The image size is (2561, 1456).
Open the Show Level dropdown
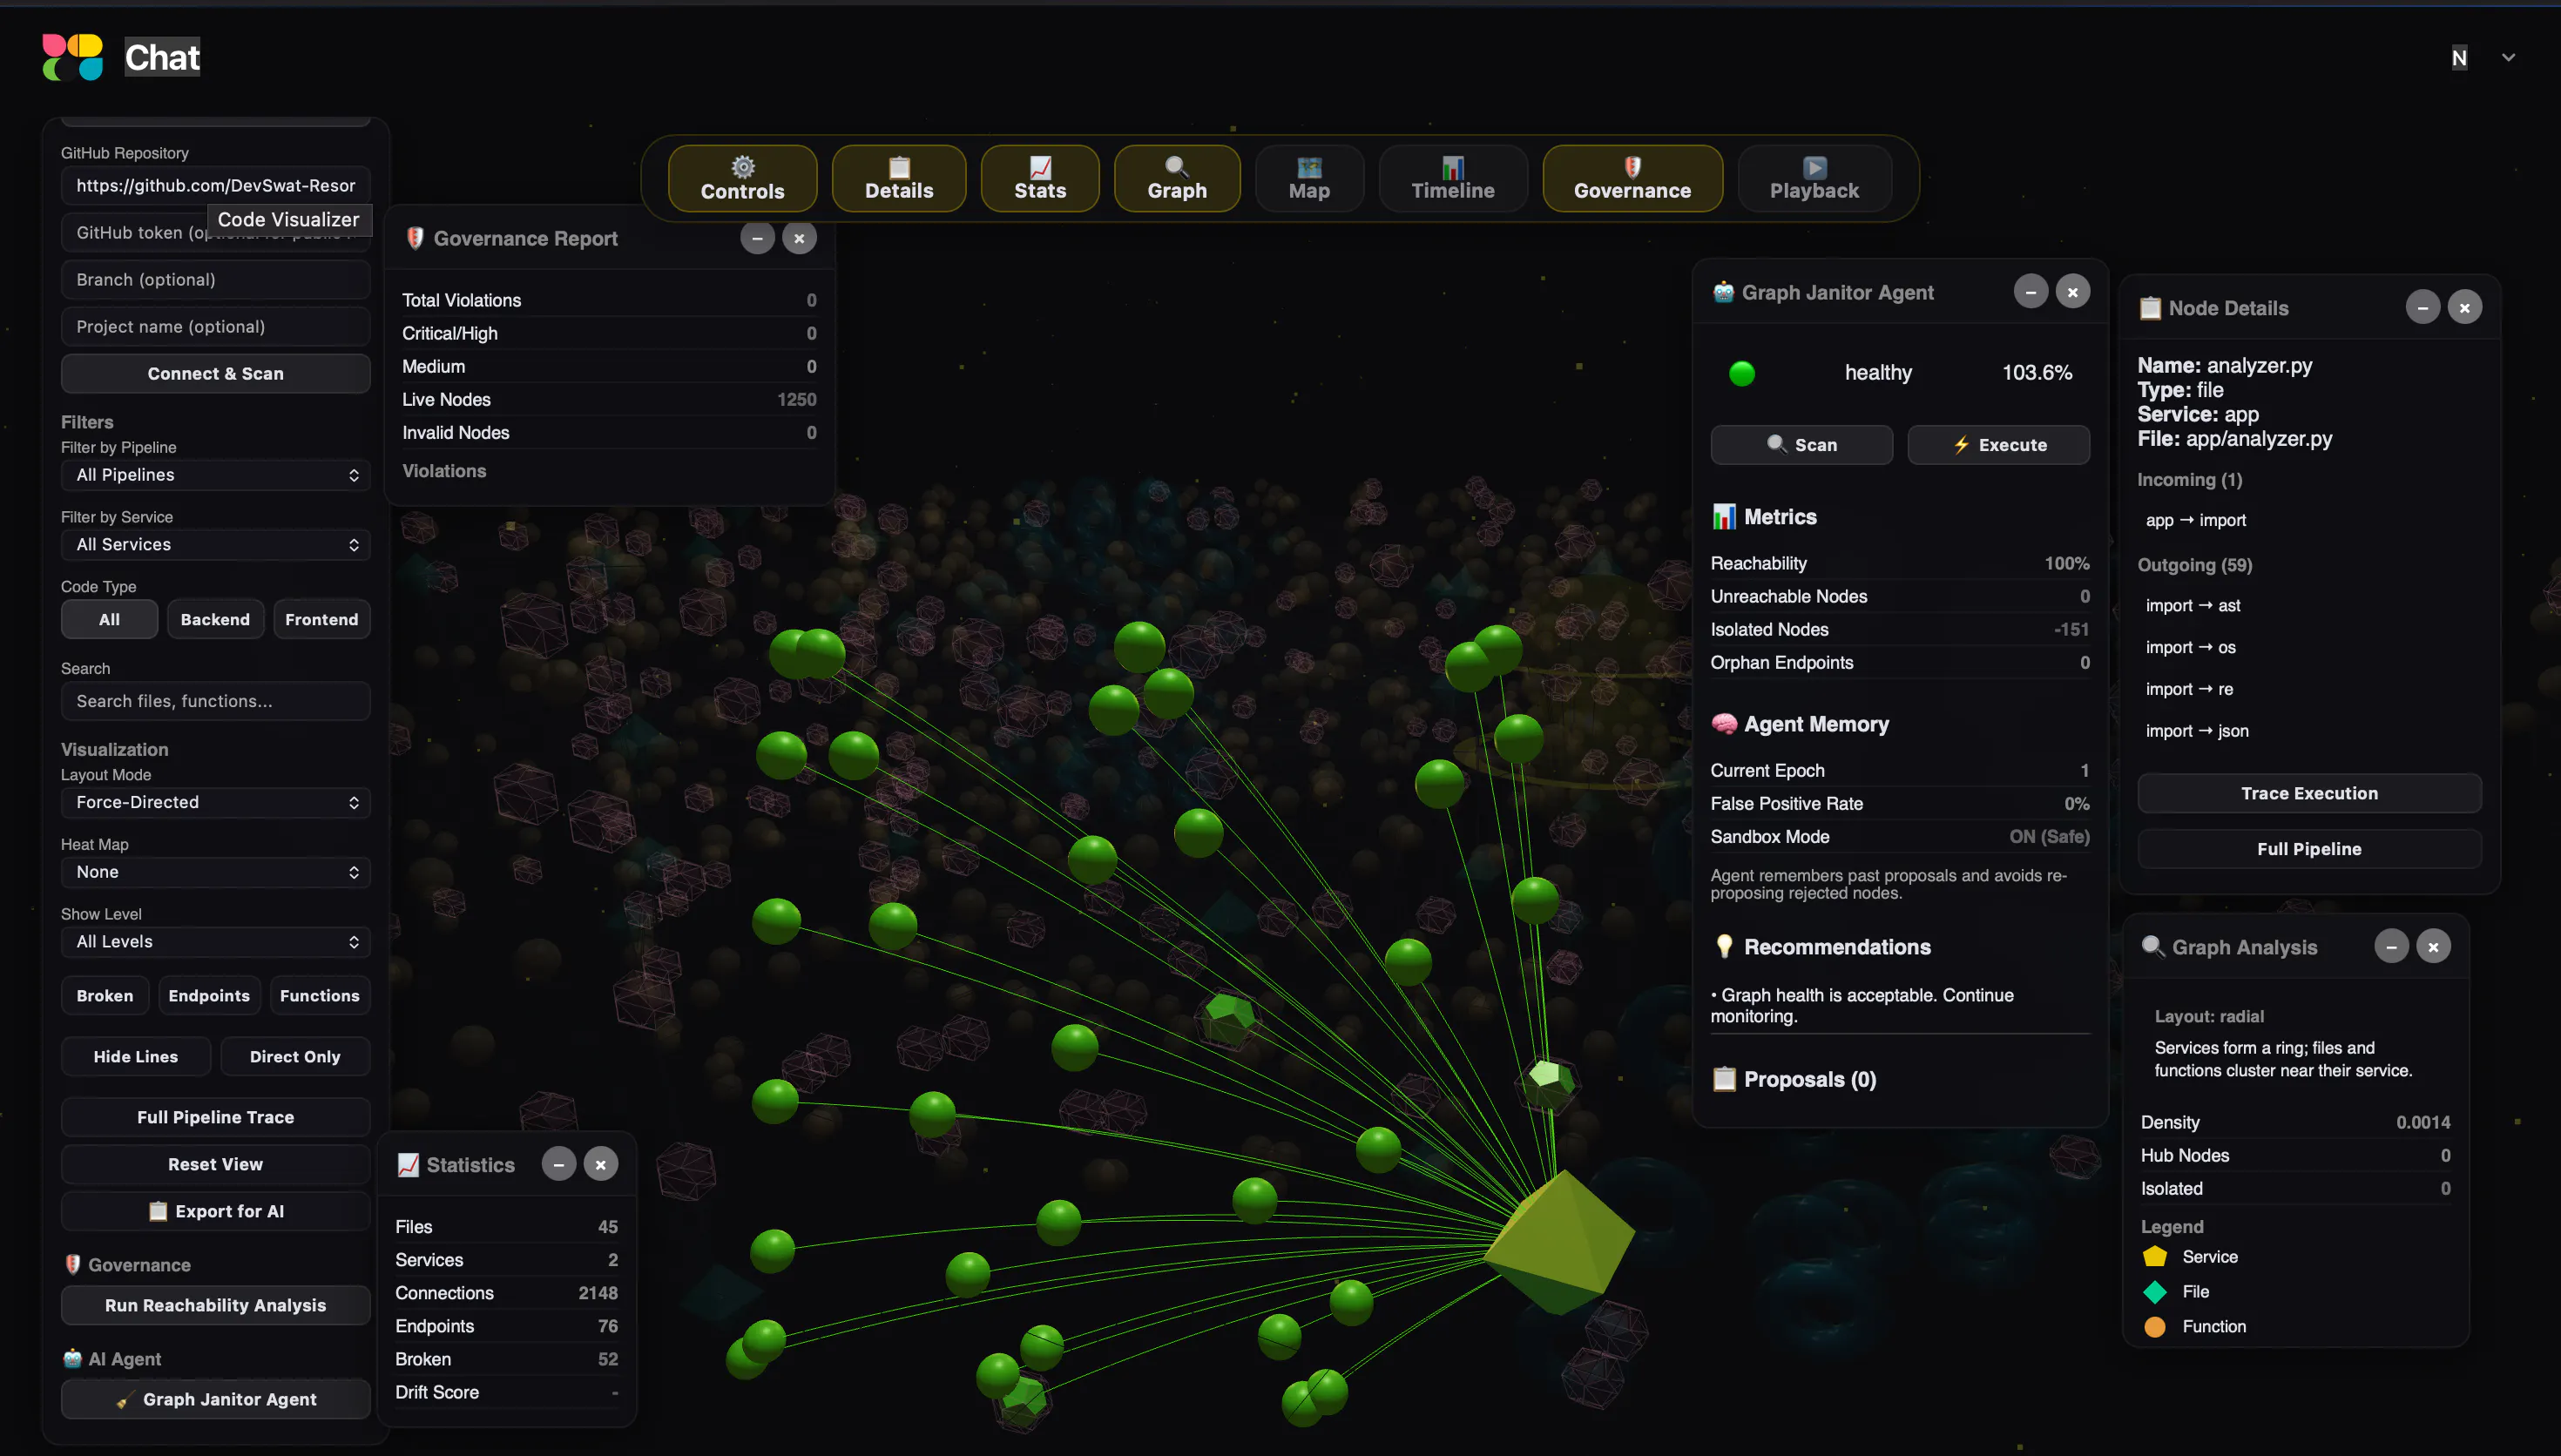coord(215,942)
